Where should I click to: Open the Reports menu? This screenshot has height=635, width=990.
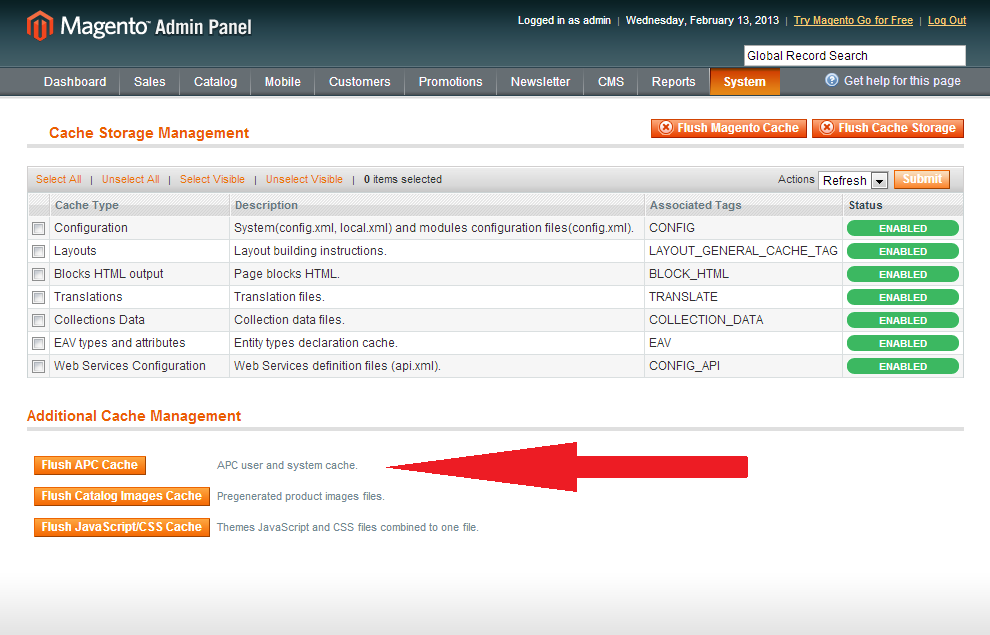click(x=673, y=82)
